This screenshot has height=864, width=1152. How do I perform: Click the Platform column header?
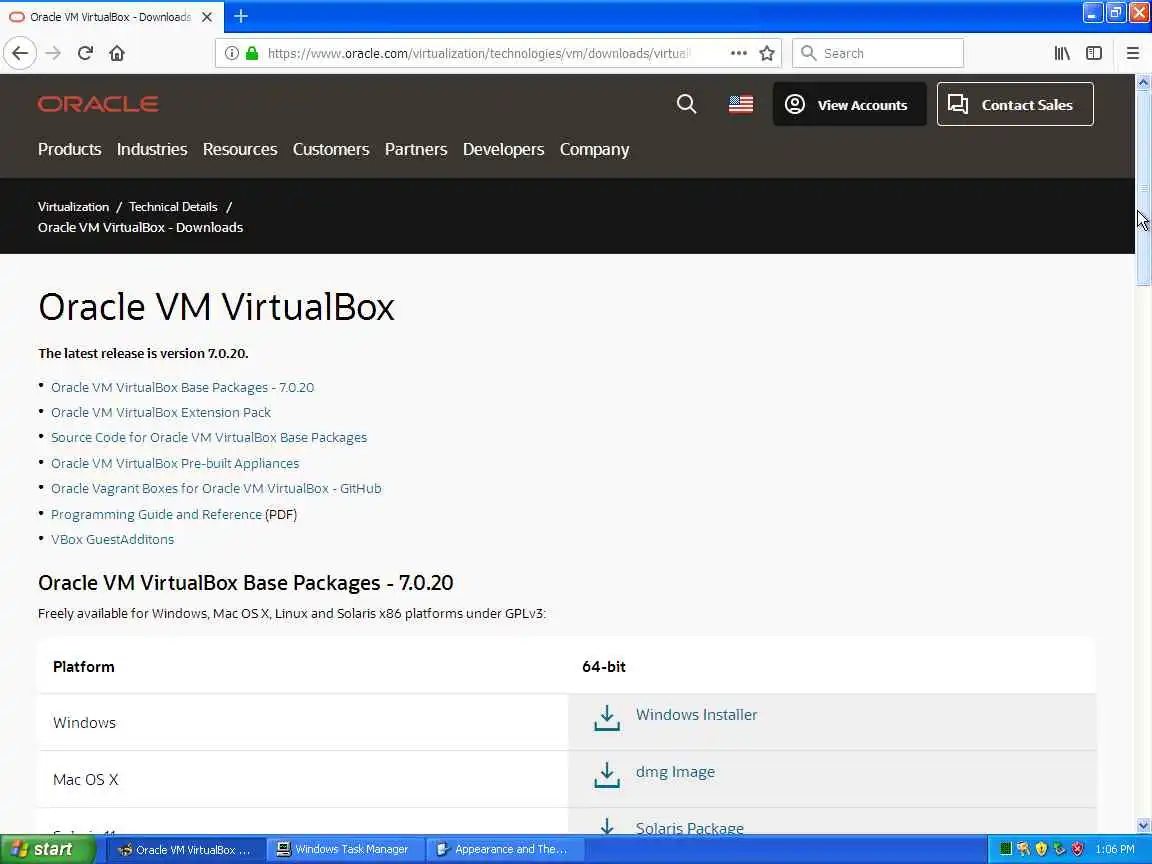84,666
